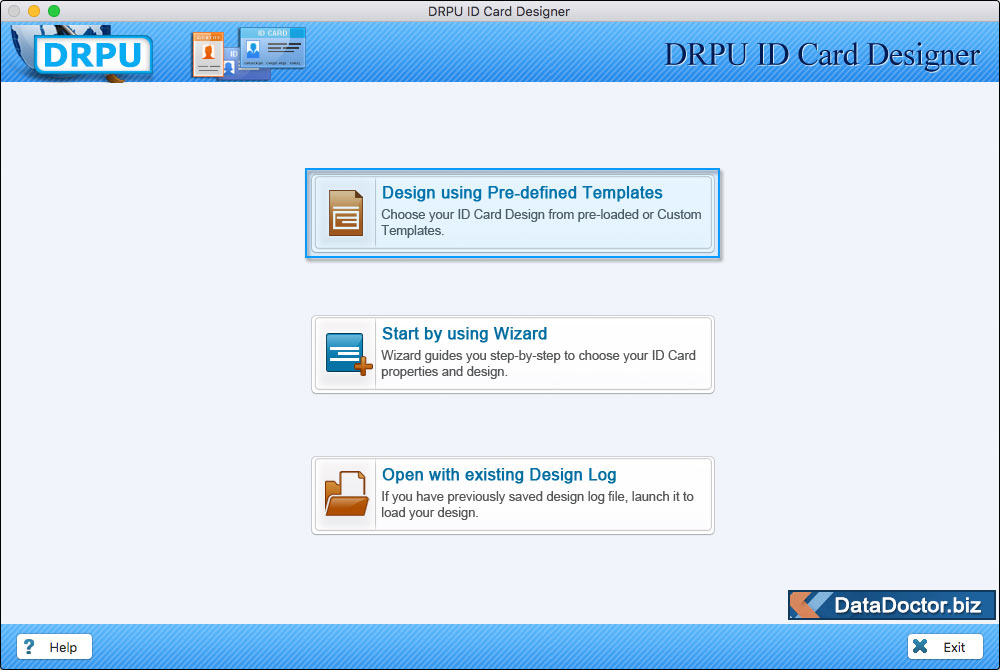Open the Help button label
The width and height of the screenshot is (1000, 670).
point(63,647)
